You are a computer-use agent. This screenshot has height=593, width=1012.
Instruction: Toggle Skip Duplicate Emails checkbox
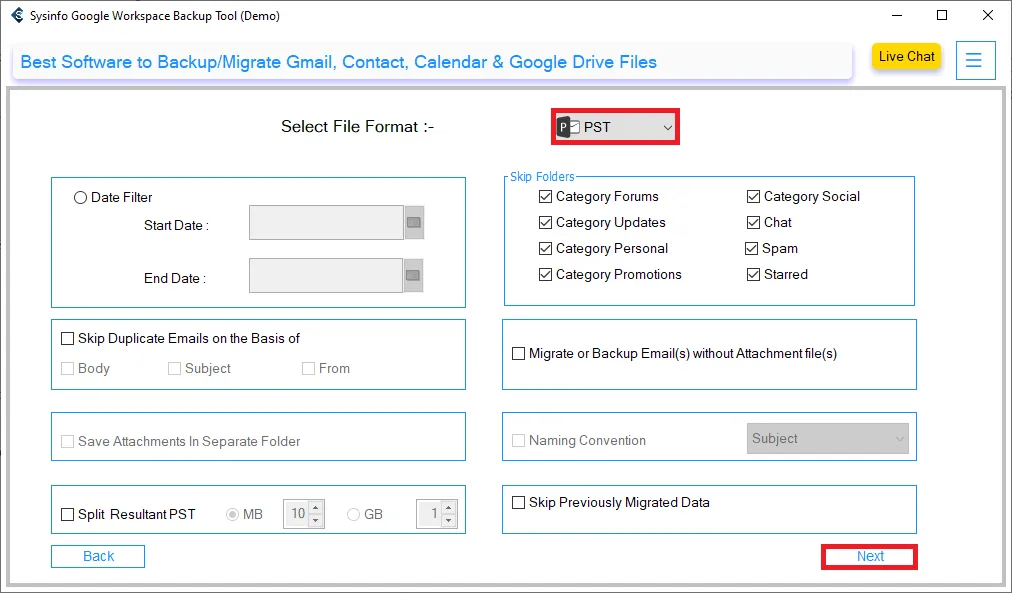(68, 338)
